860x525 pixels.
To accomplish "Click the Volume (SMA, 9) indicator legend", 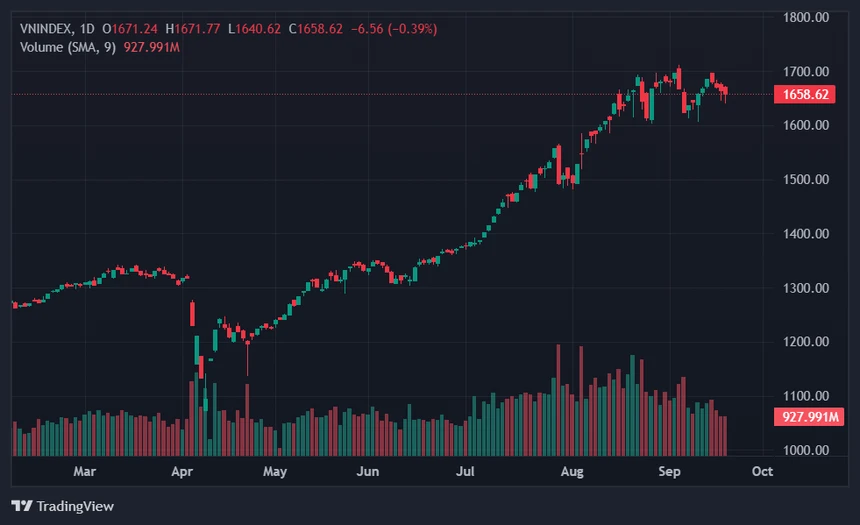I will pos(68,48).
